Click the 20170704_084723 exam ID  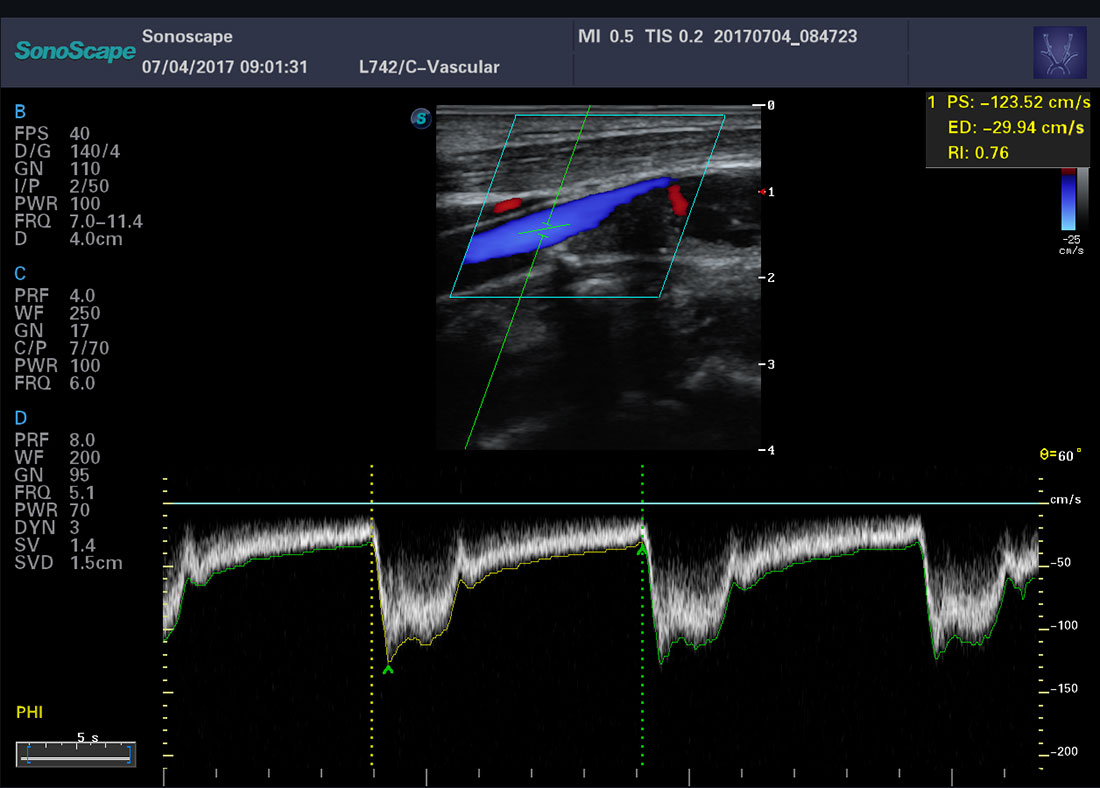pos(785,36)
